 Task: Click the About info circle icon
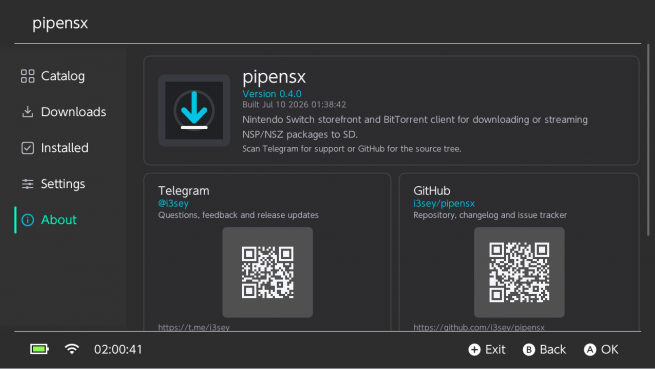tap(28, 220)
